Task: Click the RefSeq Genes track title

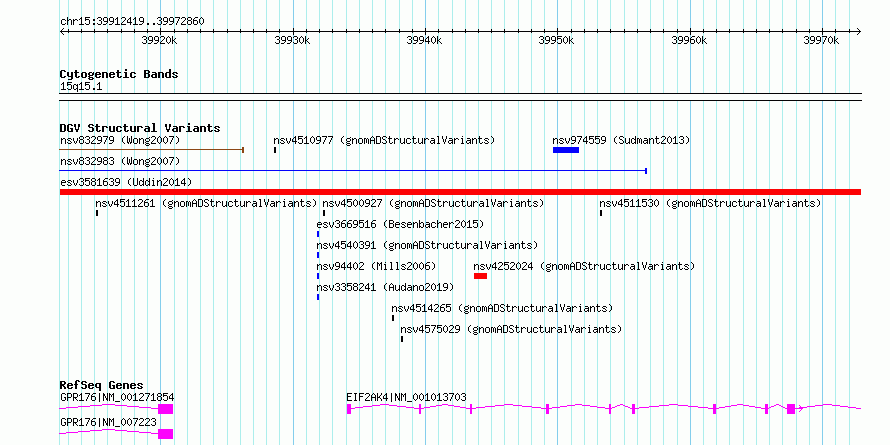Action: [x=102, y=385]
